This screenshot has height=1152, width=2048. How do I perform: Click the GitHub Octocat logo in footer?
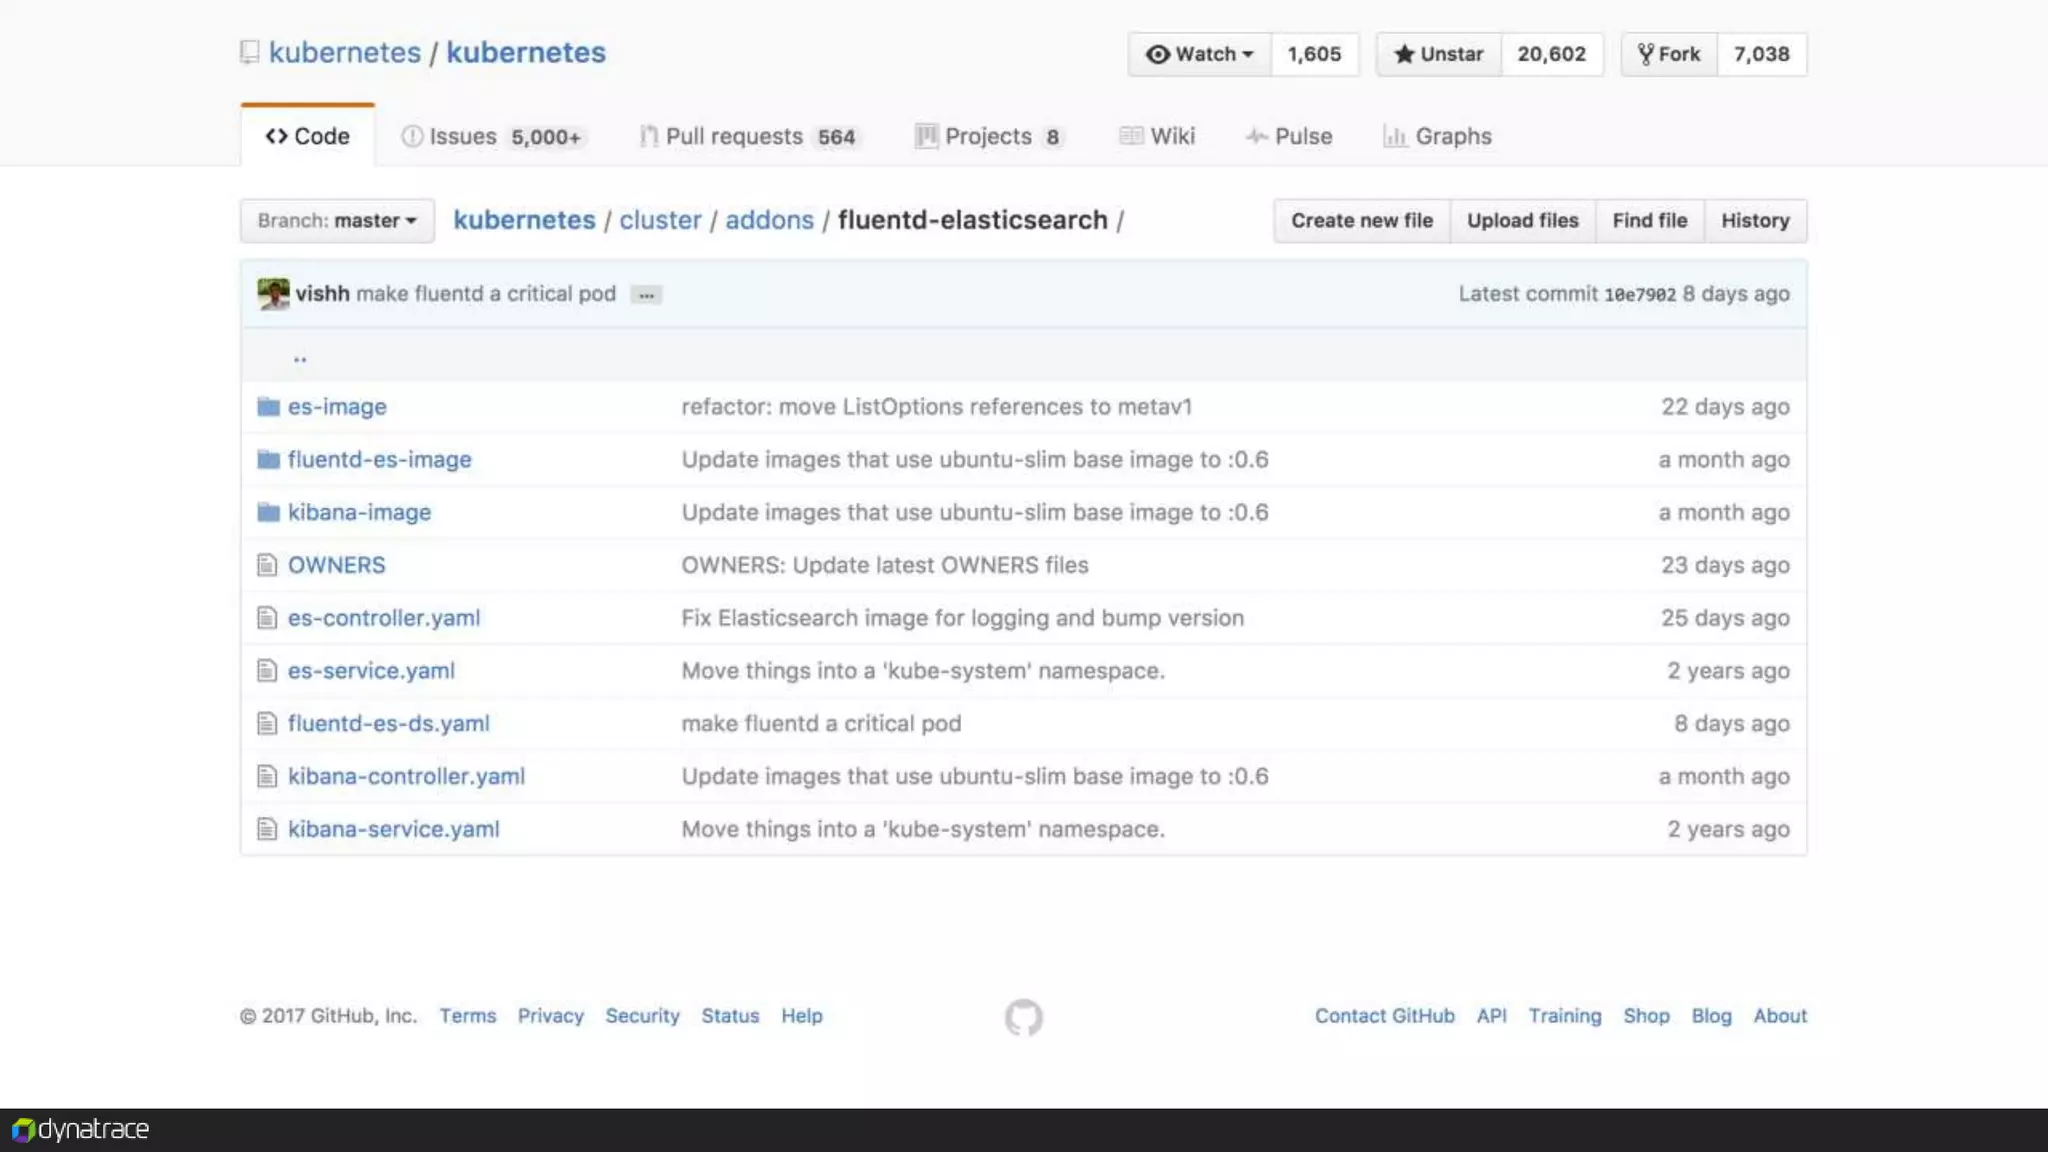pyautogui.click(x=1023, y=1017)
